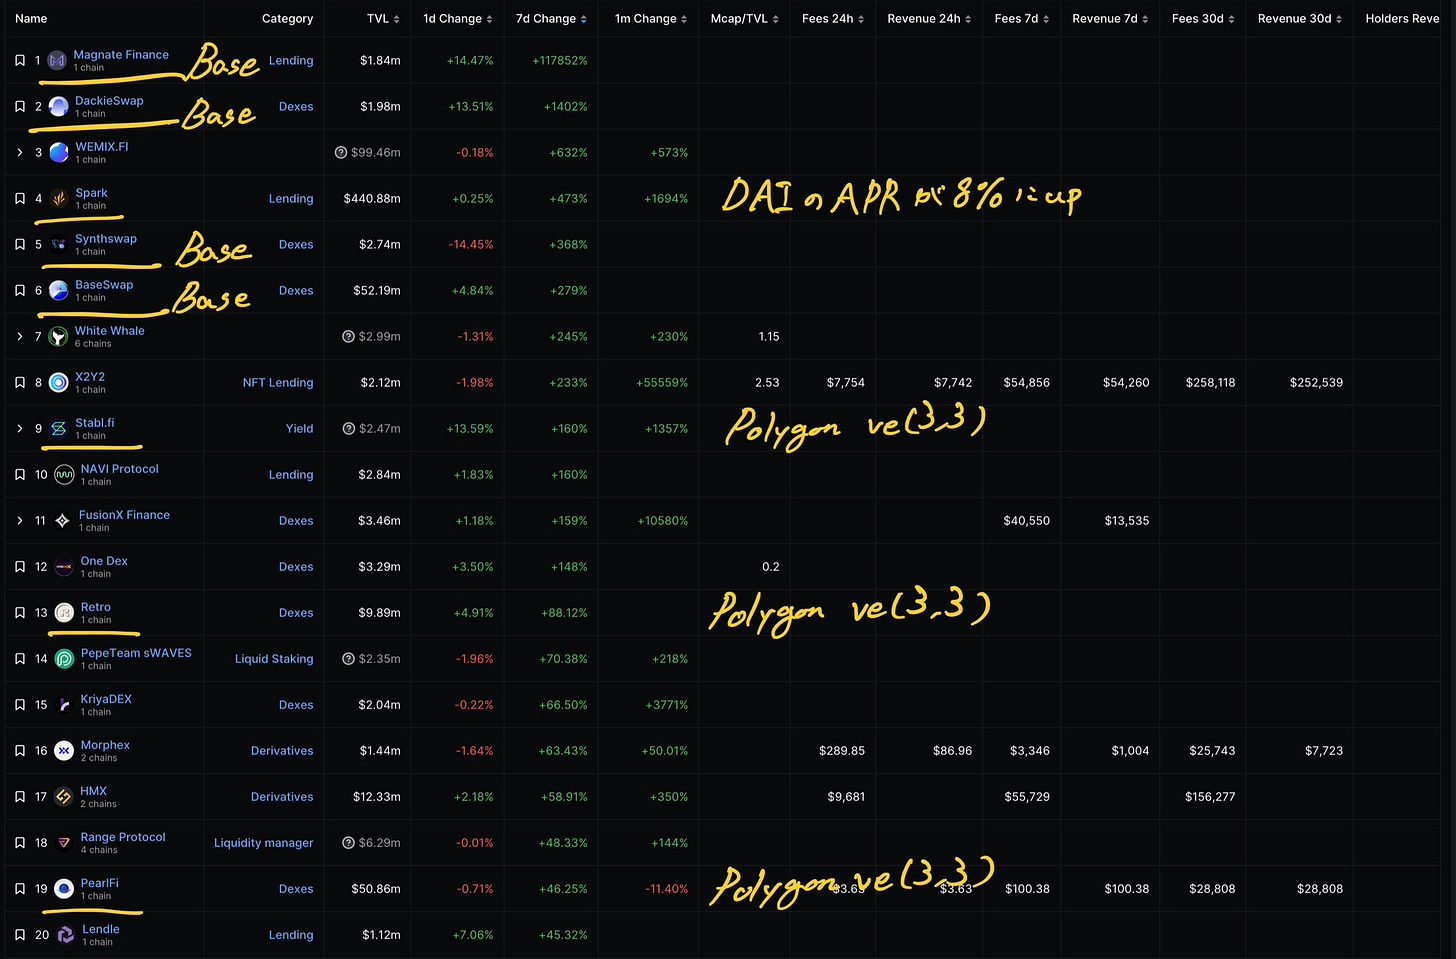Click the PearlFi logo
1456x959 pixels.
64,889
